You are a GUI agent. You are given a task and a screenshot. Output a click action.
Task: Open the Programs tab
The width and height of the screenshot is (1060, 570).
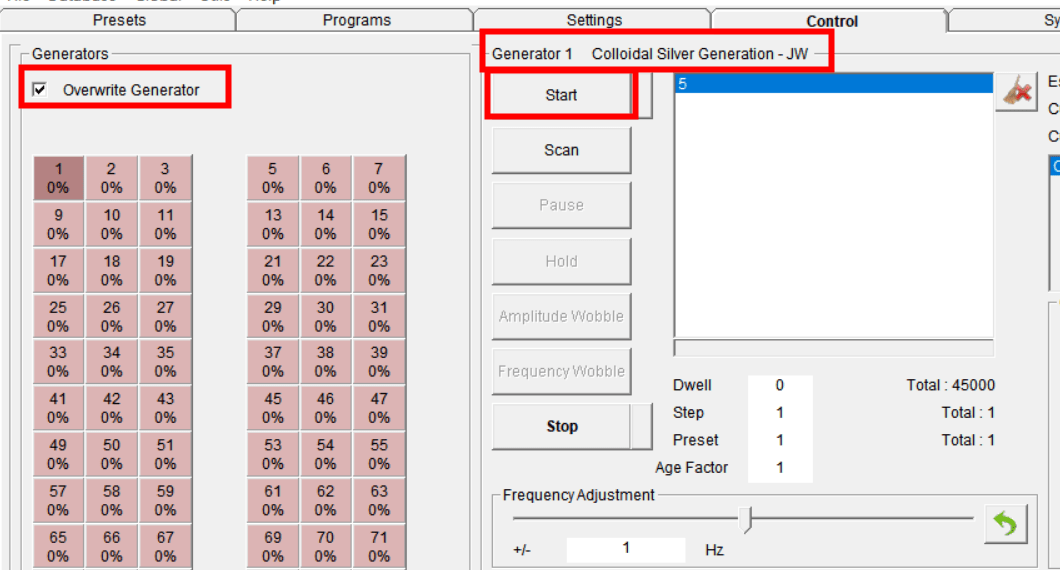356,20
